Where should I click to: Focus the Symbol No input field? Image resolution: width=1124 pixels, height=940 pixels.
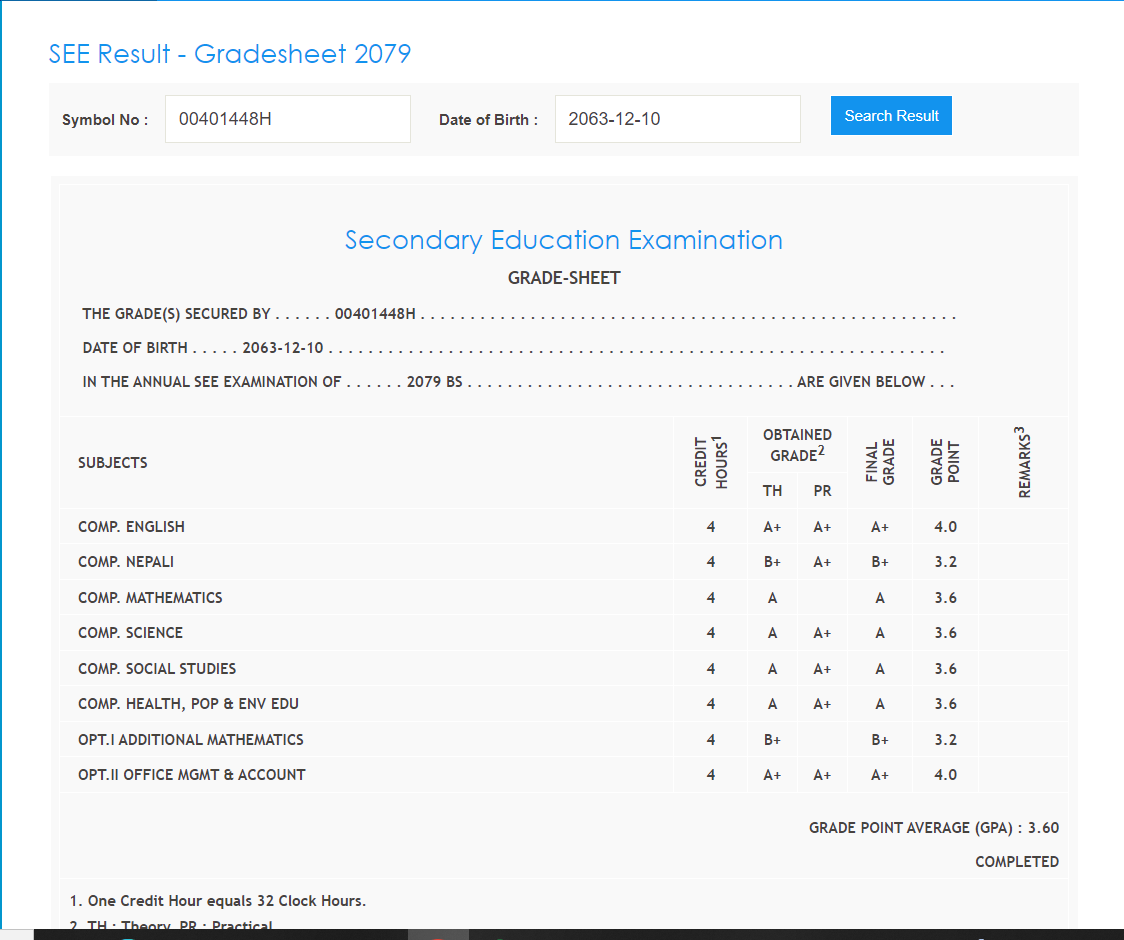pyautogui.click(x=287, y=119)
